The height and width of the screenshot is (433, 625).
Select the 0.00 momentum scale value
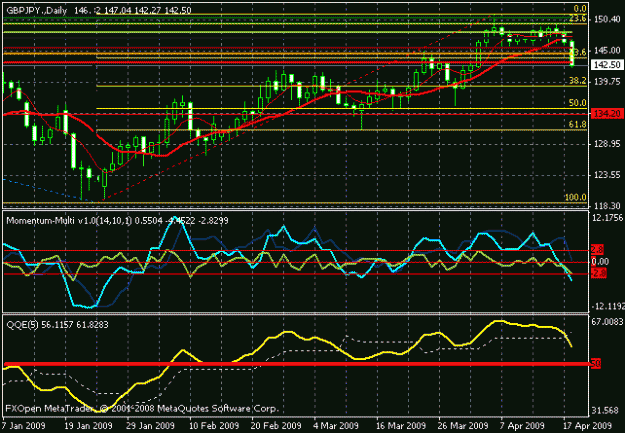600,262
